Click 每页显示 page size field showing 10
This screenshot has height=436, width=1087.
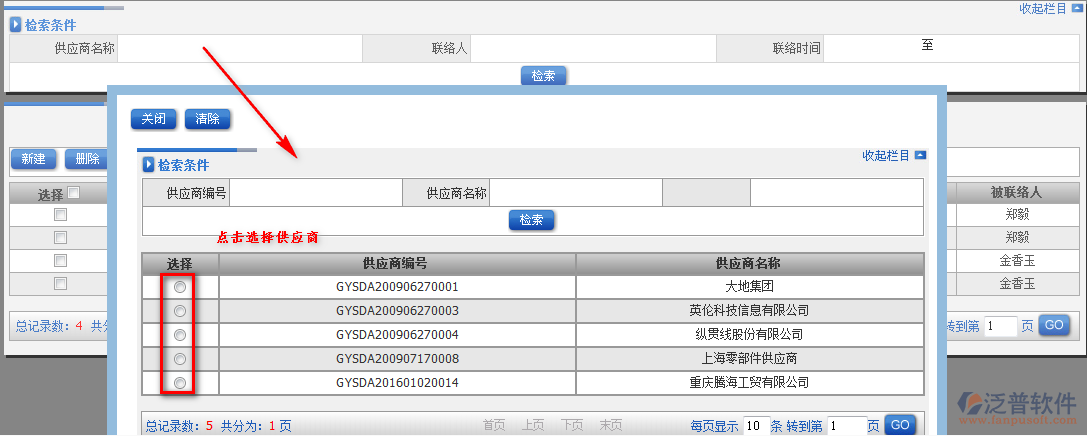pyautogui.click(x=756, y=426)
